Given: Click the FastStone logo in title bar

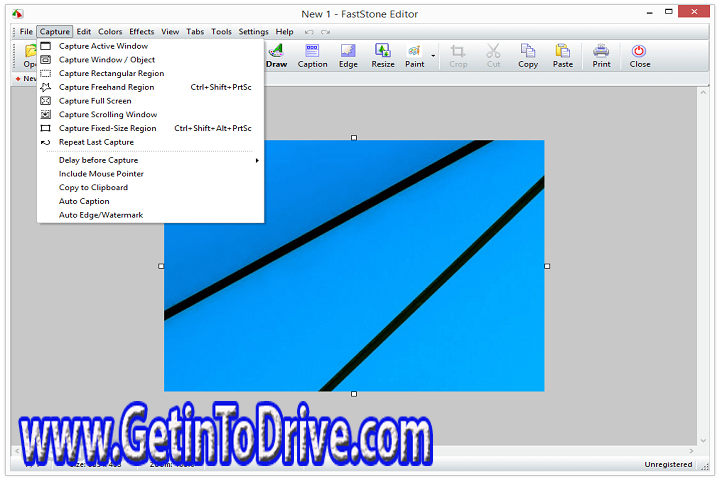Looking at the screenshot, I should point(17,14).
